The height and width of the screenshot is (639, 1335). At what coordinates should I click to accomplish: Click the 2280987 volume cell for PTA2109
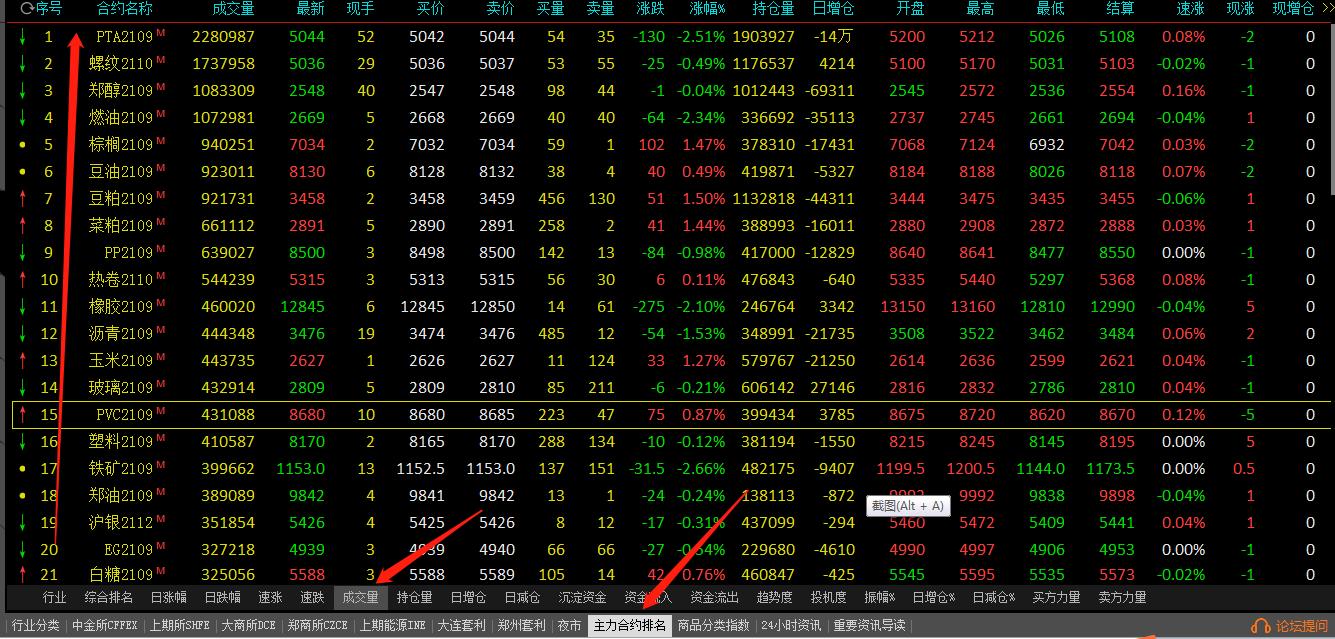[x=223, y=36]
